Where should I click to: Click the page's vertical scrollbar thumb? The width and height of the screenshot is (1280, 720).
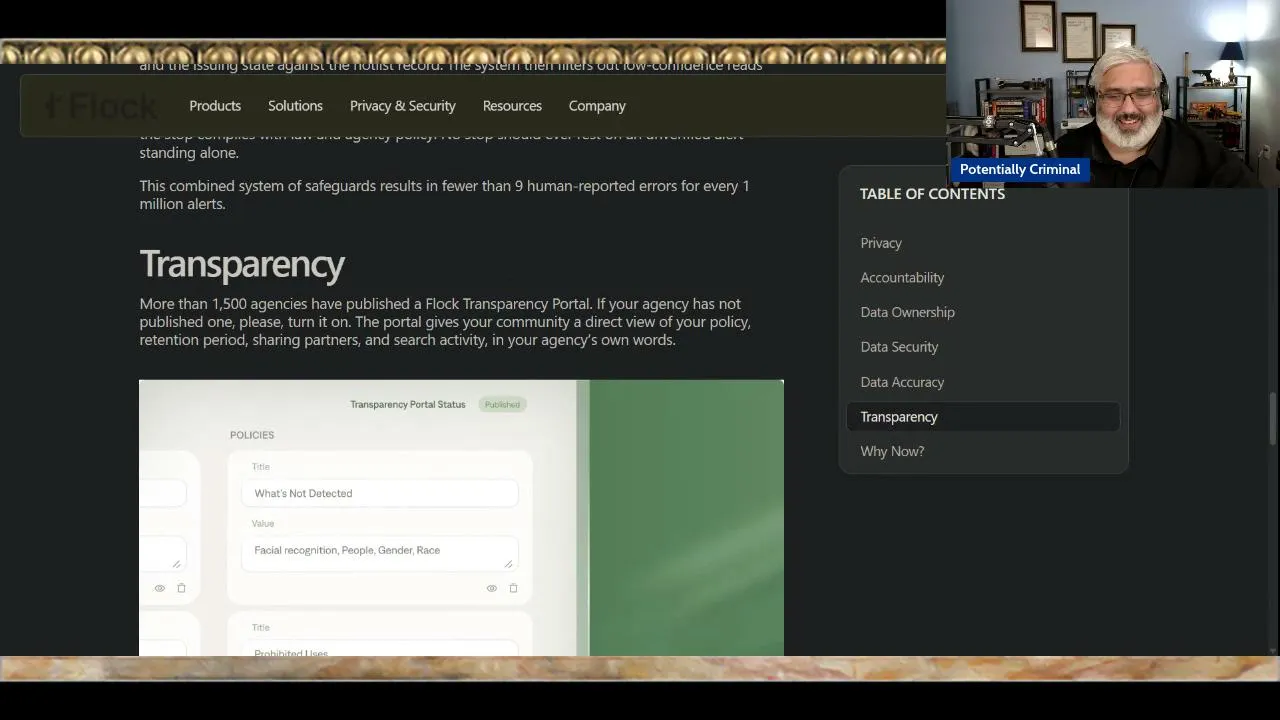(1273, 419)
